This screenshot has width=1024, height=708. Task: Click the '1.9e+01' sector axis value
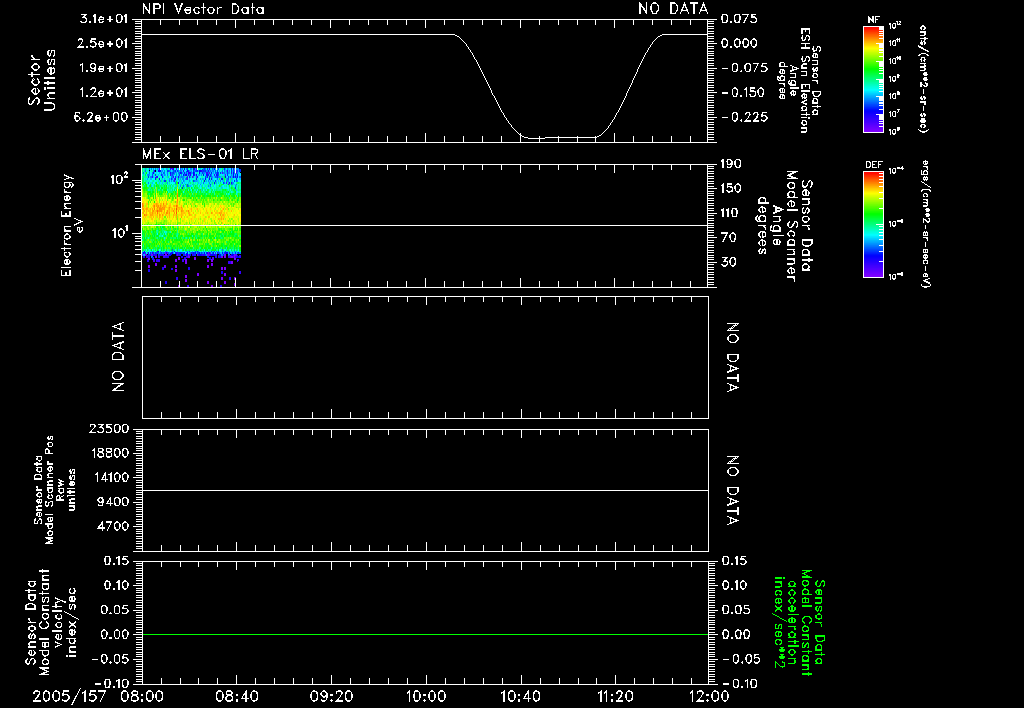click(x=104, y=68)
